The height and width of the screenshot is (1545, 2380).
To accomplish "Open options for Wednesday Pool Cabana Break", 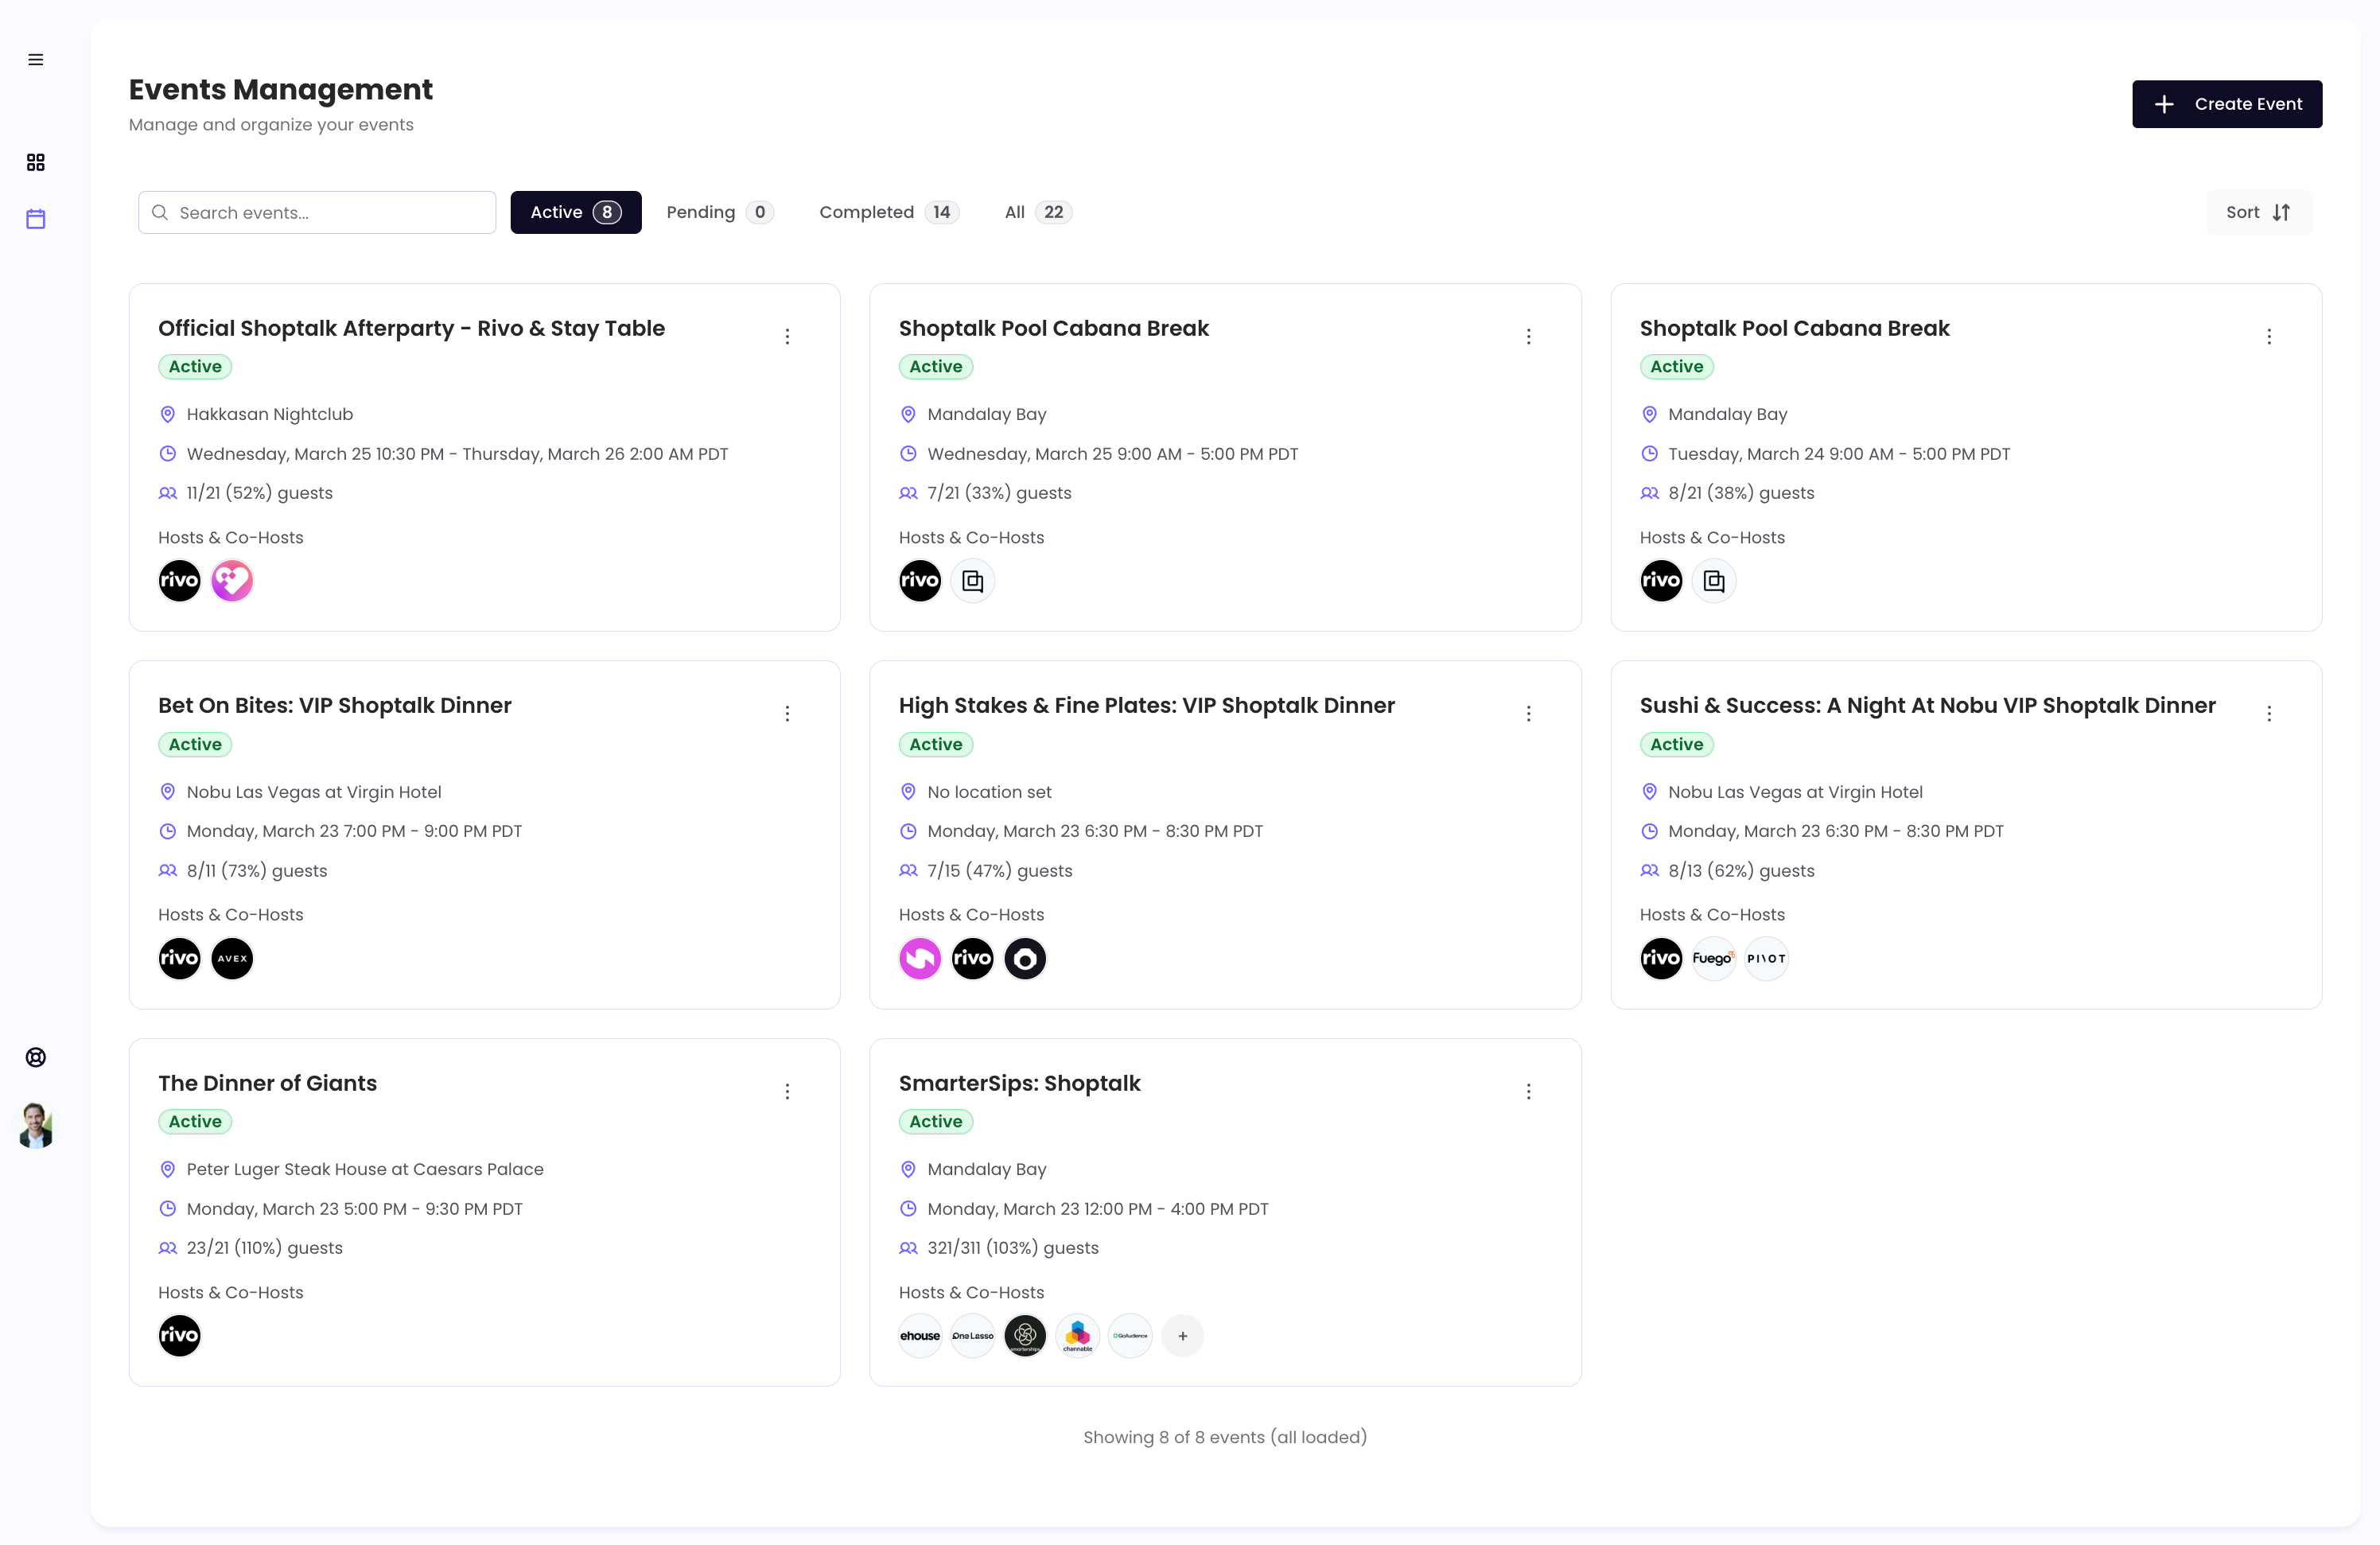I will point(1528,336).
